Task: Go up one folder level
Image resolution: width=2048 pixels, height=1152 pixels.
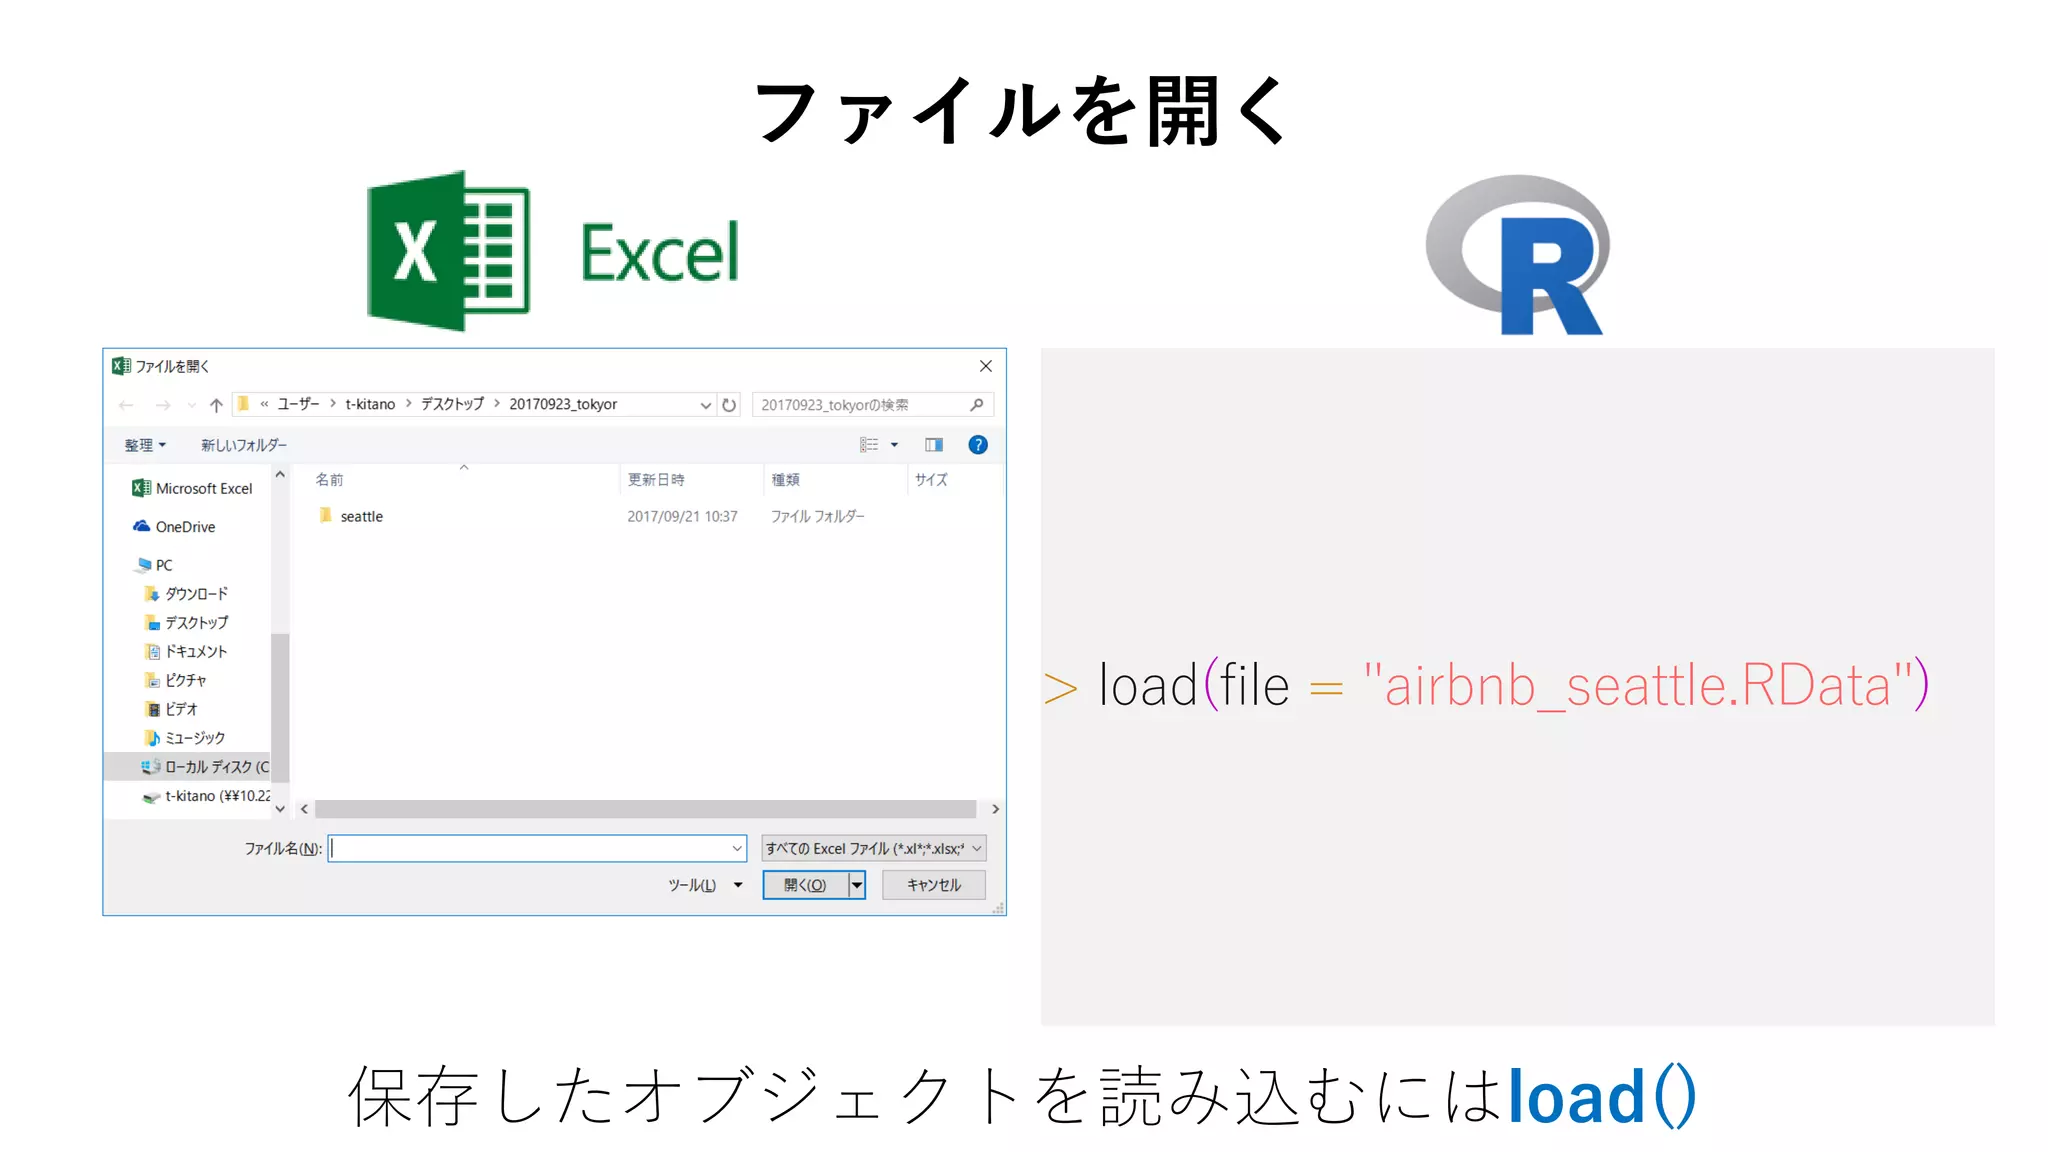Action: (x=216, y=405)
